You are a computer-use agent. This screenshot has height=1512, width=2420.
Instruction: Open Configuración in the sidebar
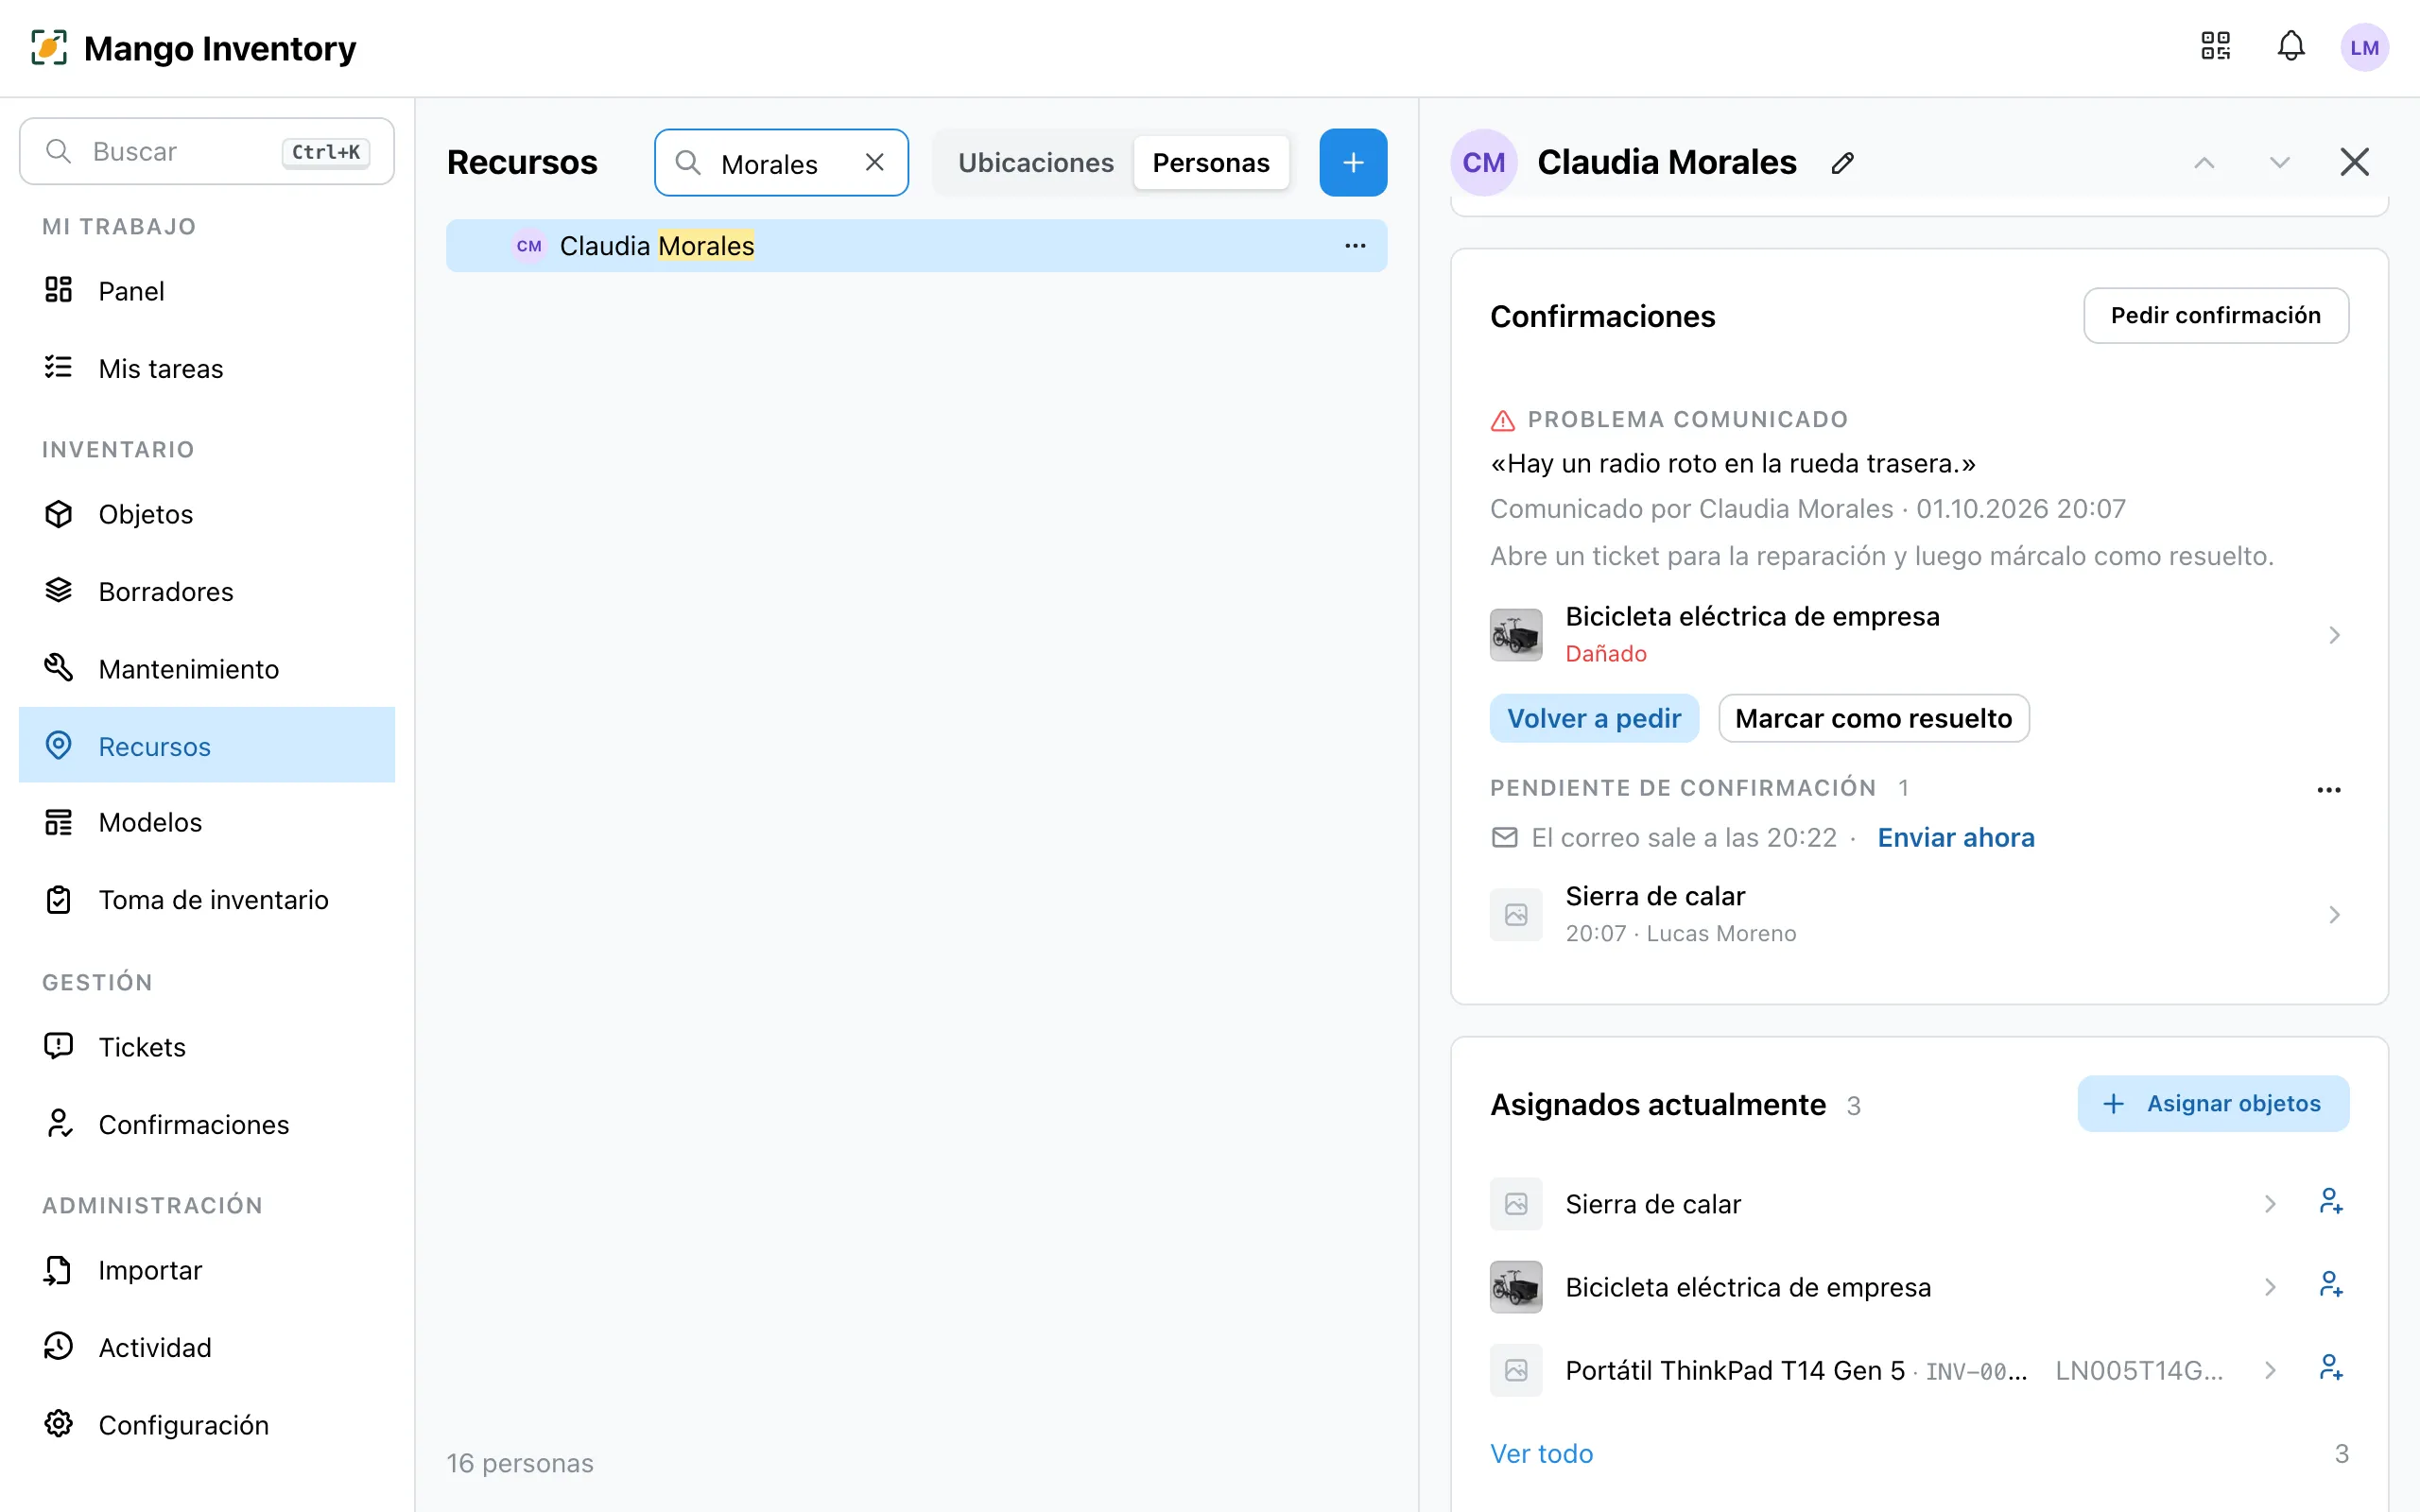(x=207, y=1425)
